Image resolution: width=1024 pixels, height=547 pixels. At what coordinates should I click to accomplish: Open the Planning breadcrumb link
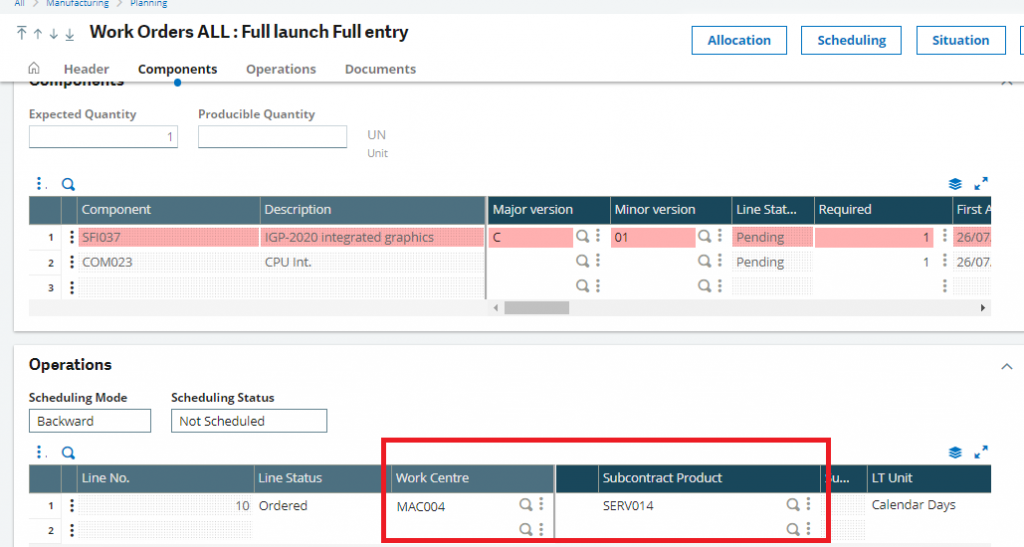pos(148,3)
